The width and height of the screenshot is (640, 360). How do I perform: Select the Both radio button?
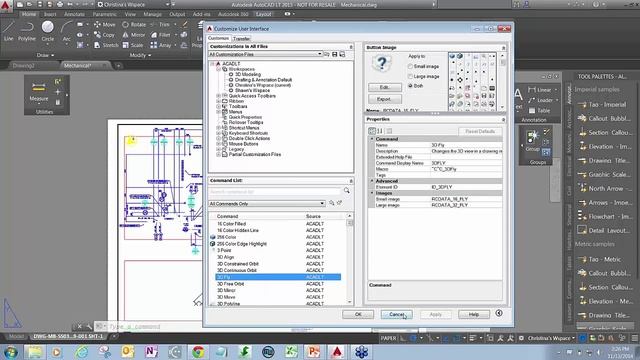(x=410, y=86)
